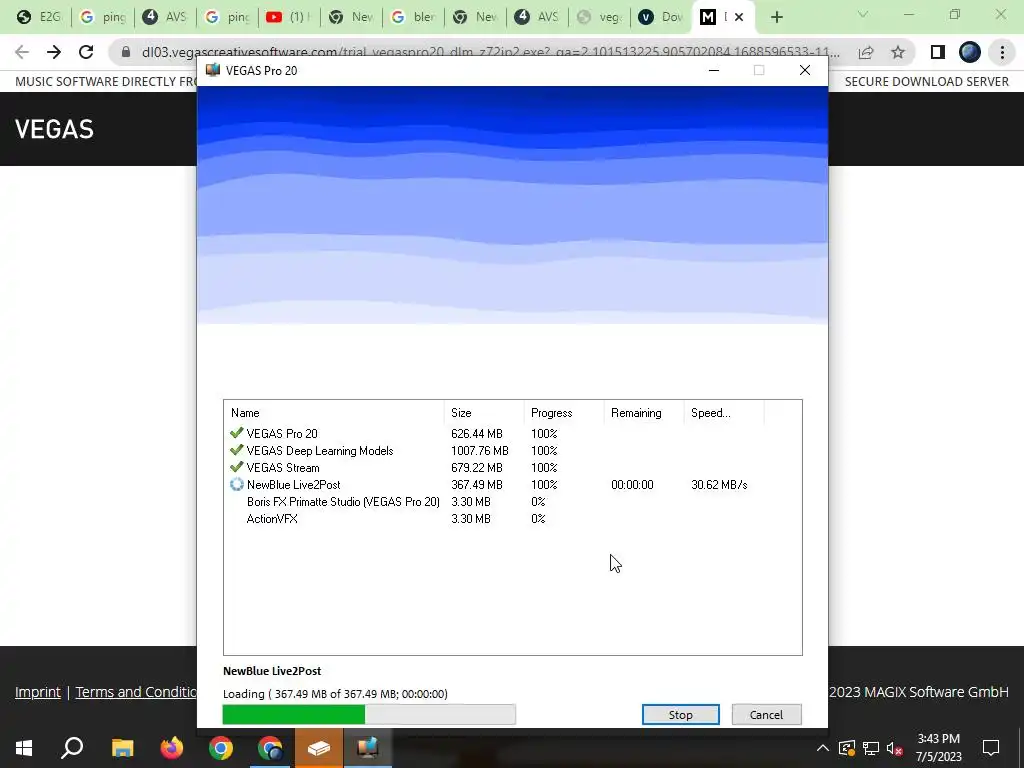The height and width of the screenshot is (768, 1024).
Task: Click the taskbar clock showing 3:43 PM
Action: 938,748
